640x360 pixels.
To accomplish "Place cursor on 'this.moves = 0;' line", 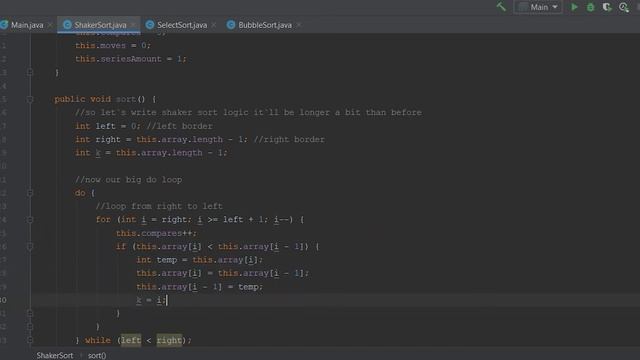I will [113, 45].
